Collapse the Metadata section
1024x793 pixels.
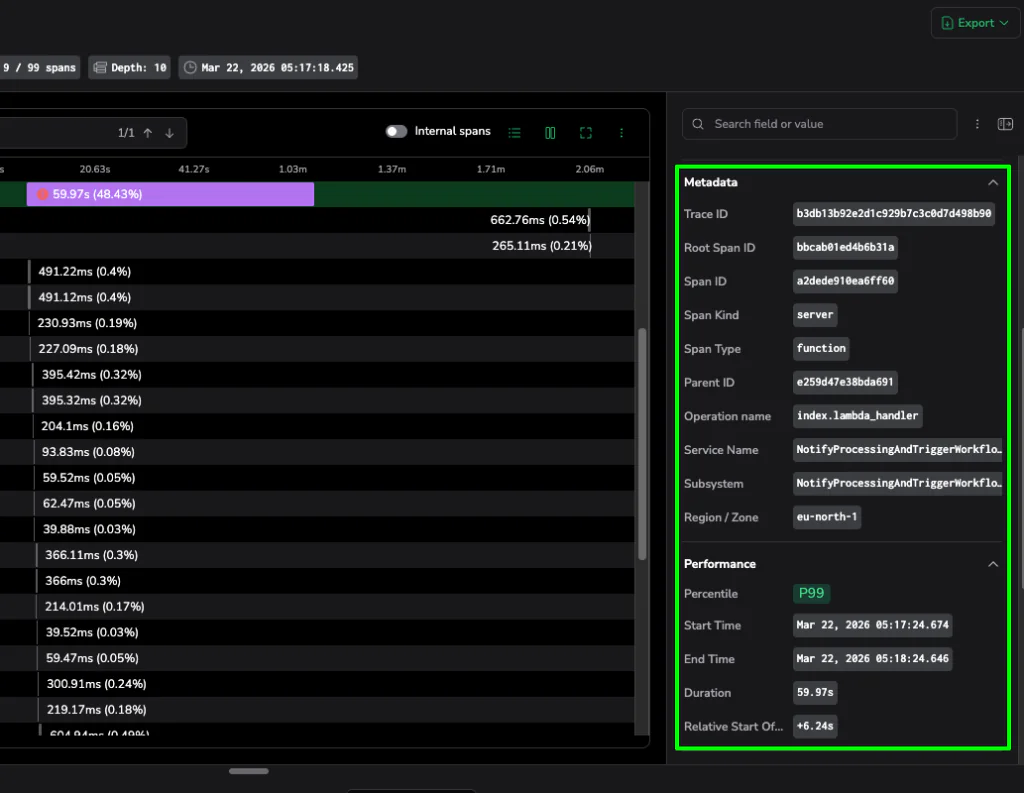coord(992,183)
